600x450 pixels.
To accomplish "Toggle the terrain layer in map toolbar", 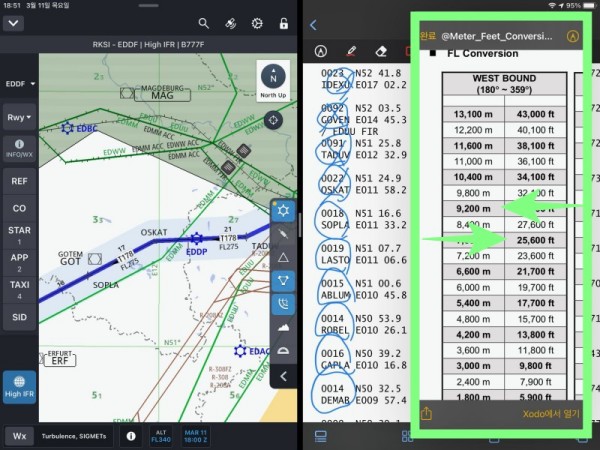I will (285, 328).
